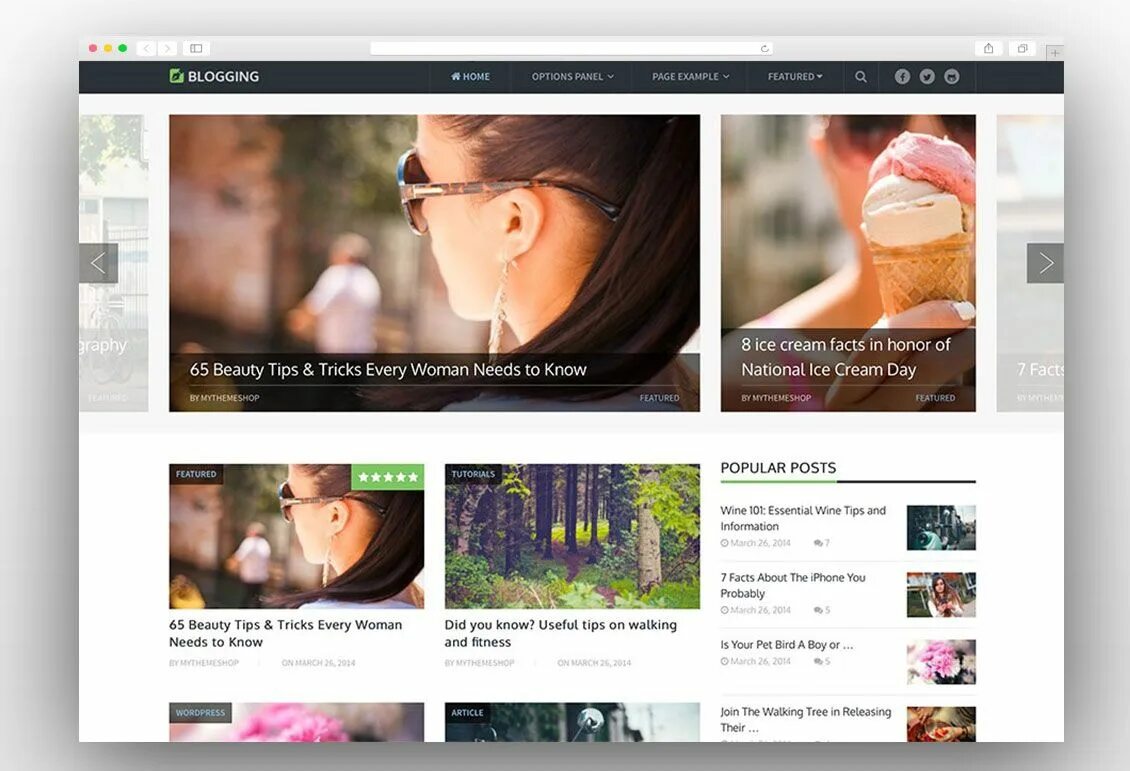Click the FEATURED category label on post

coord(196,474)
